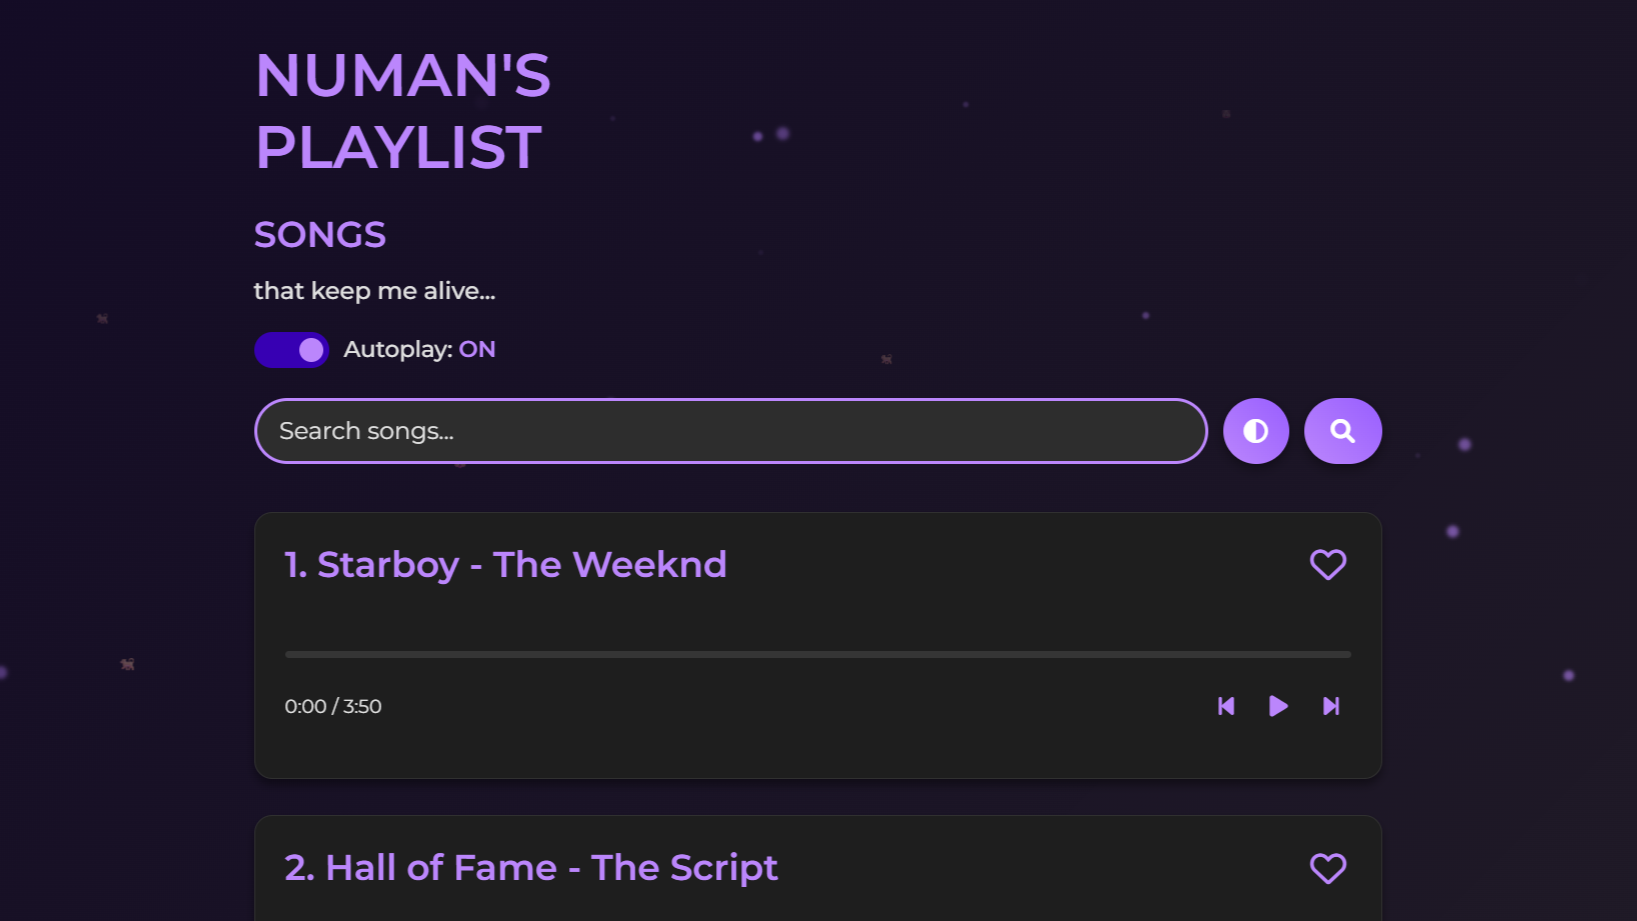
Task: Like Hall of Fame using its heart icon
Action: [x=1328, y=868]
